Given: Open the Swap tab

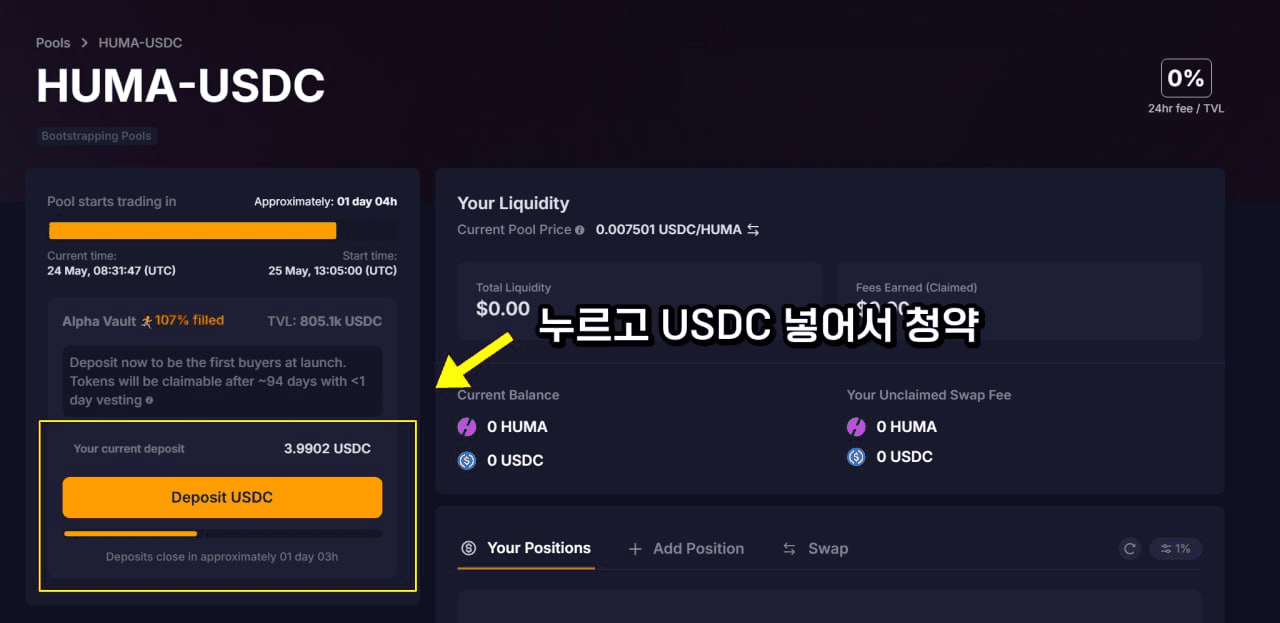Looking at the screenshot, I should 815,549.
